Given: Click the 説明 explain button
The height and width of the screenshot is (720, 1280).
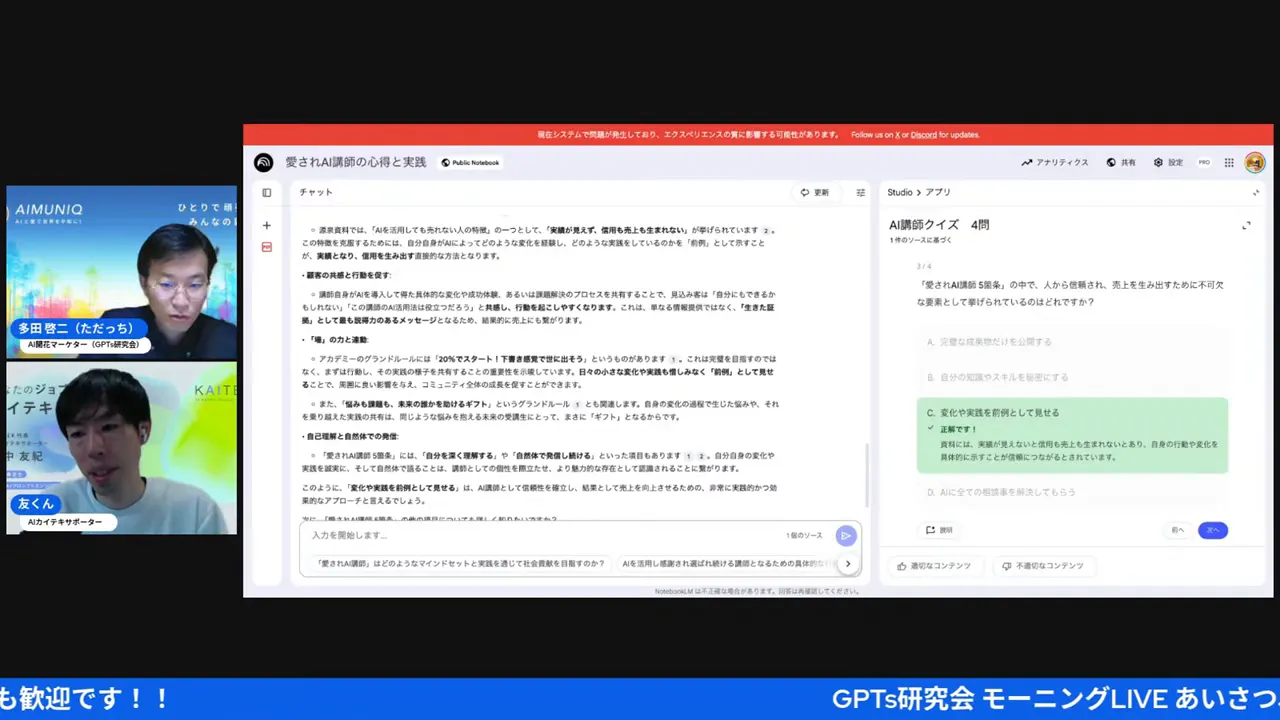Looking at the screenshot, I should coord(939,530).
